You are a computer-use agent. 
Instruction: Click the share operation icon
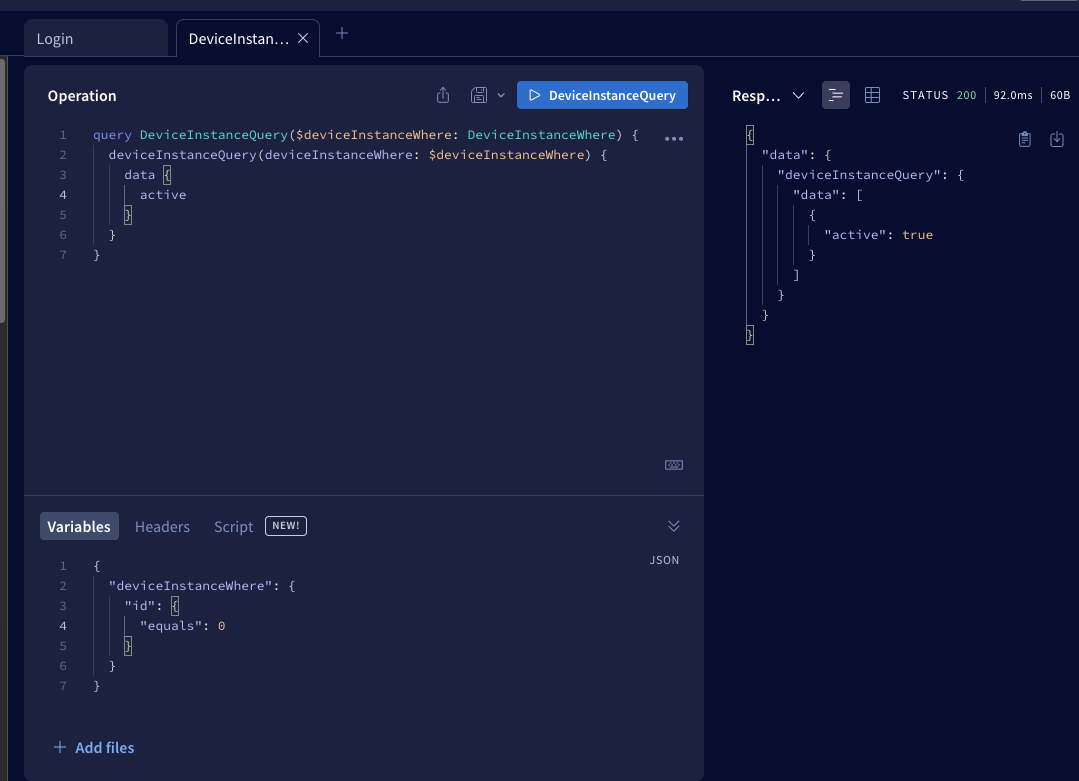443,95
